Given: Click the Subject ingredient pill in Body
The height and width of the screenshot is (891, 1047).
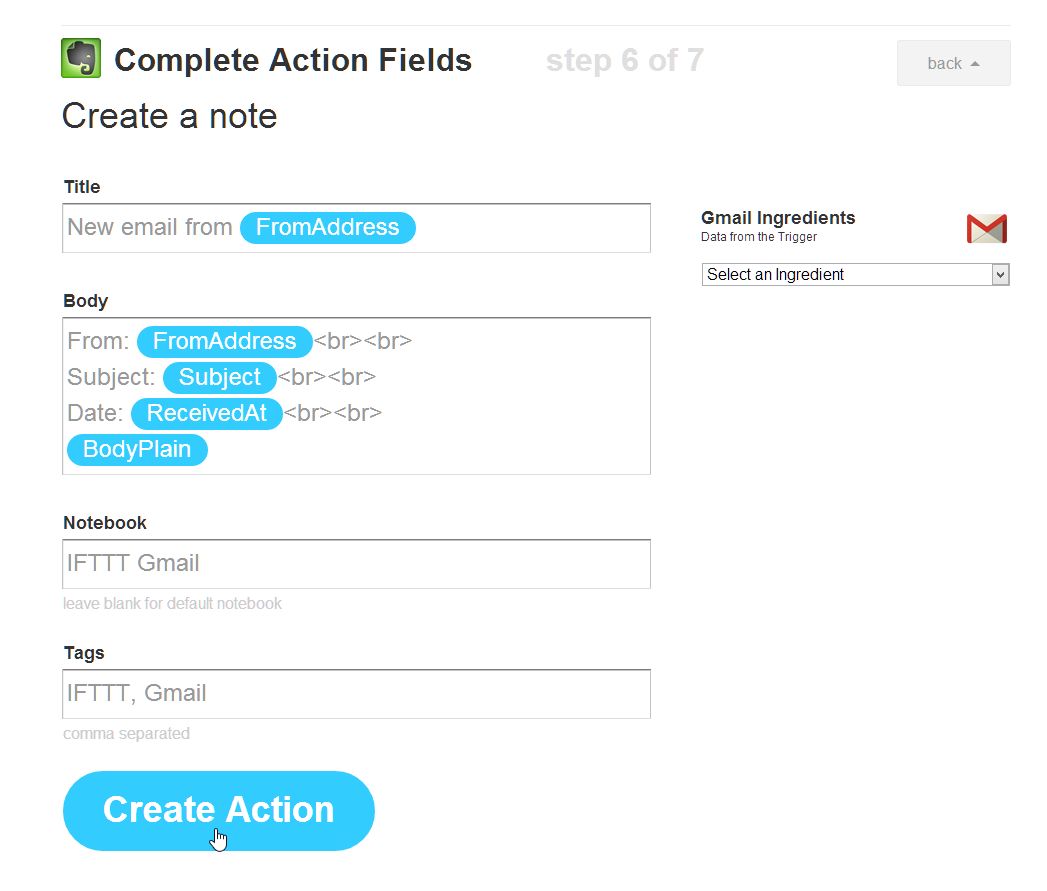Looking at the screenshot, I should pos(220,377).
